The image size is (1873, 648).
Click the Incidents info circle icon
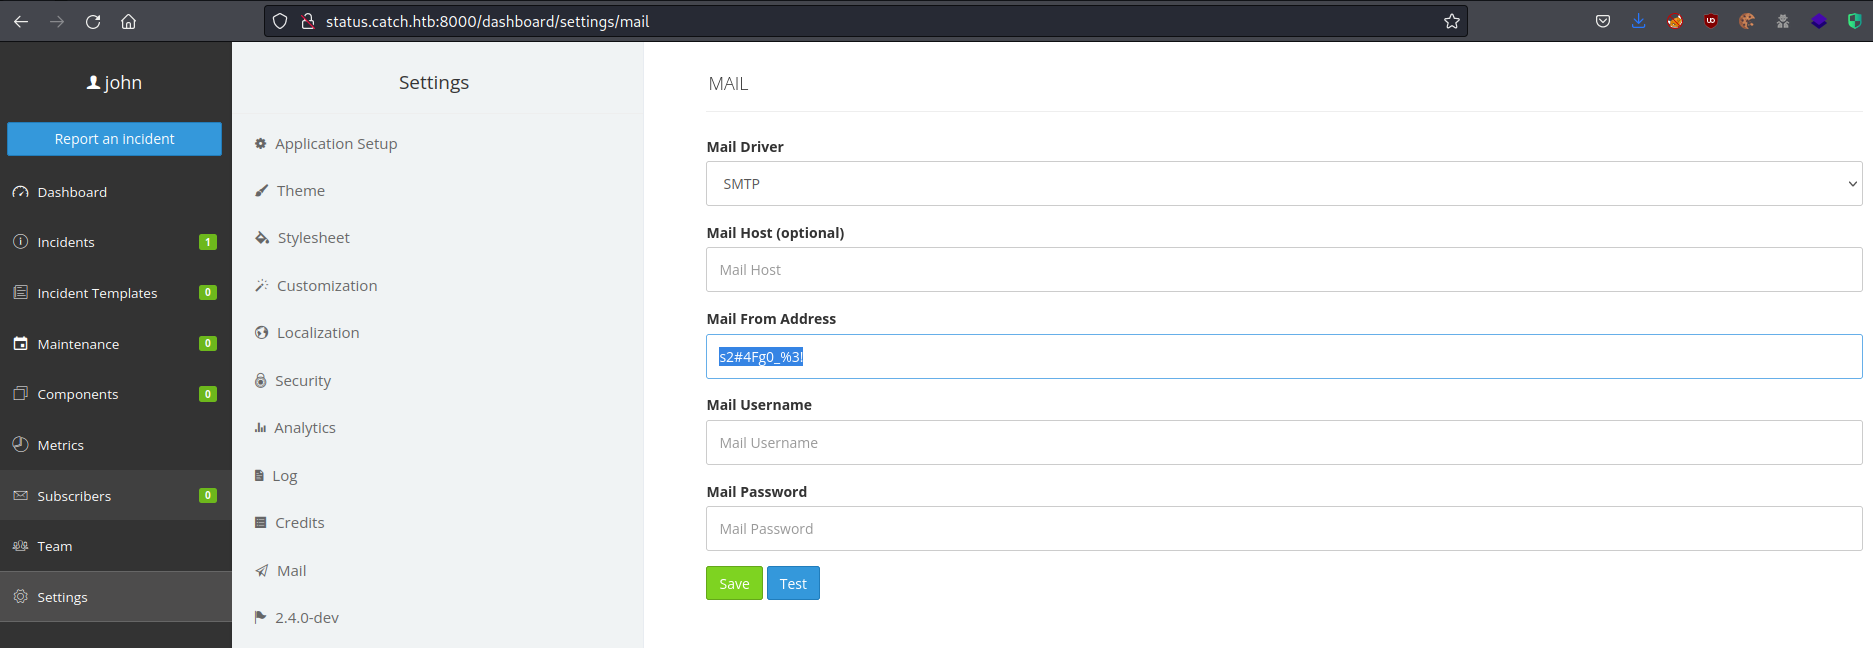(20, 241)
